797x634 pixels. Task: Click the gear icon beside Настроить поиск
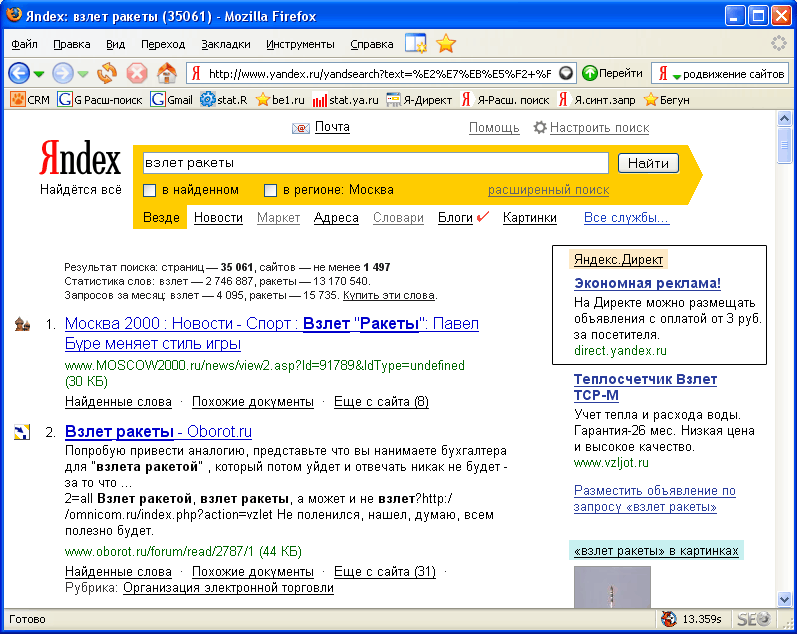click(x=540, y=127)
